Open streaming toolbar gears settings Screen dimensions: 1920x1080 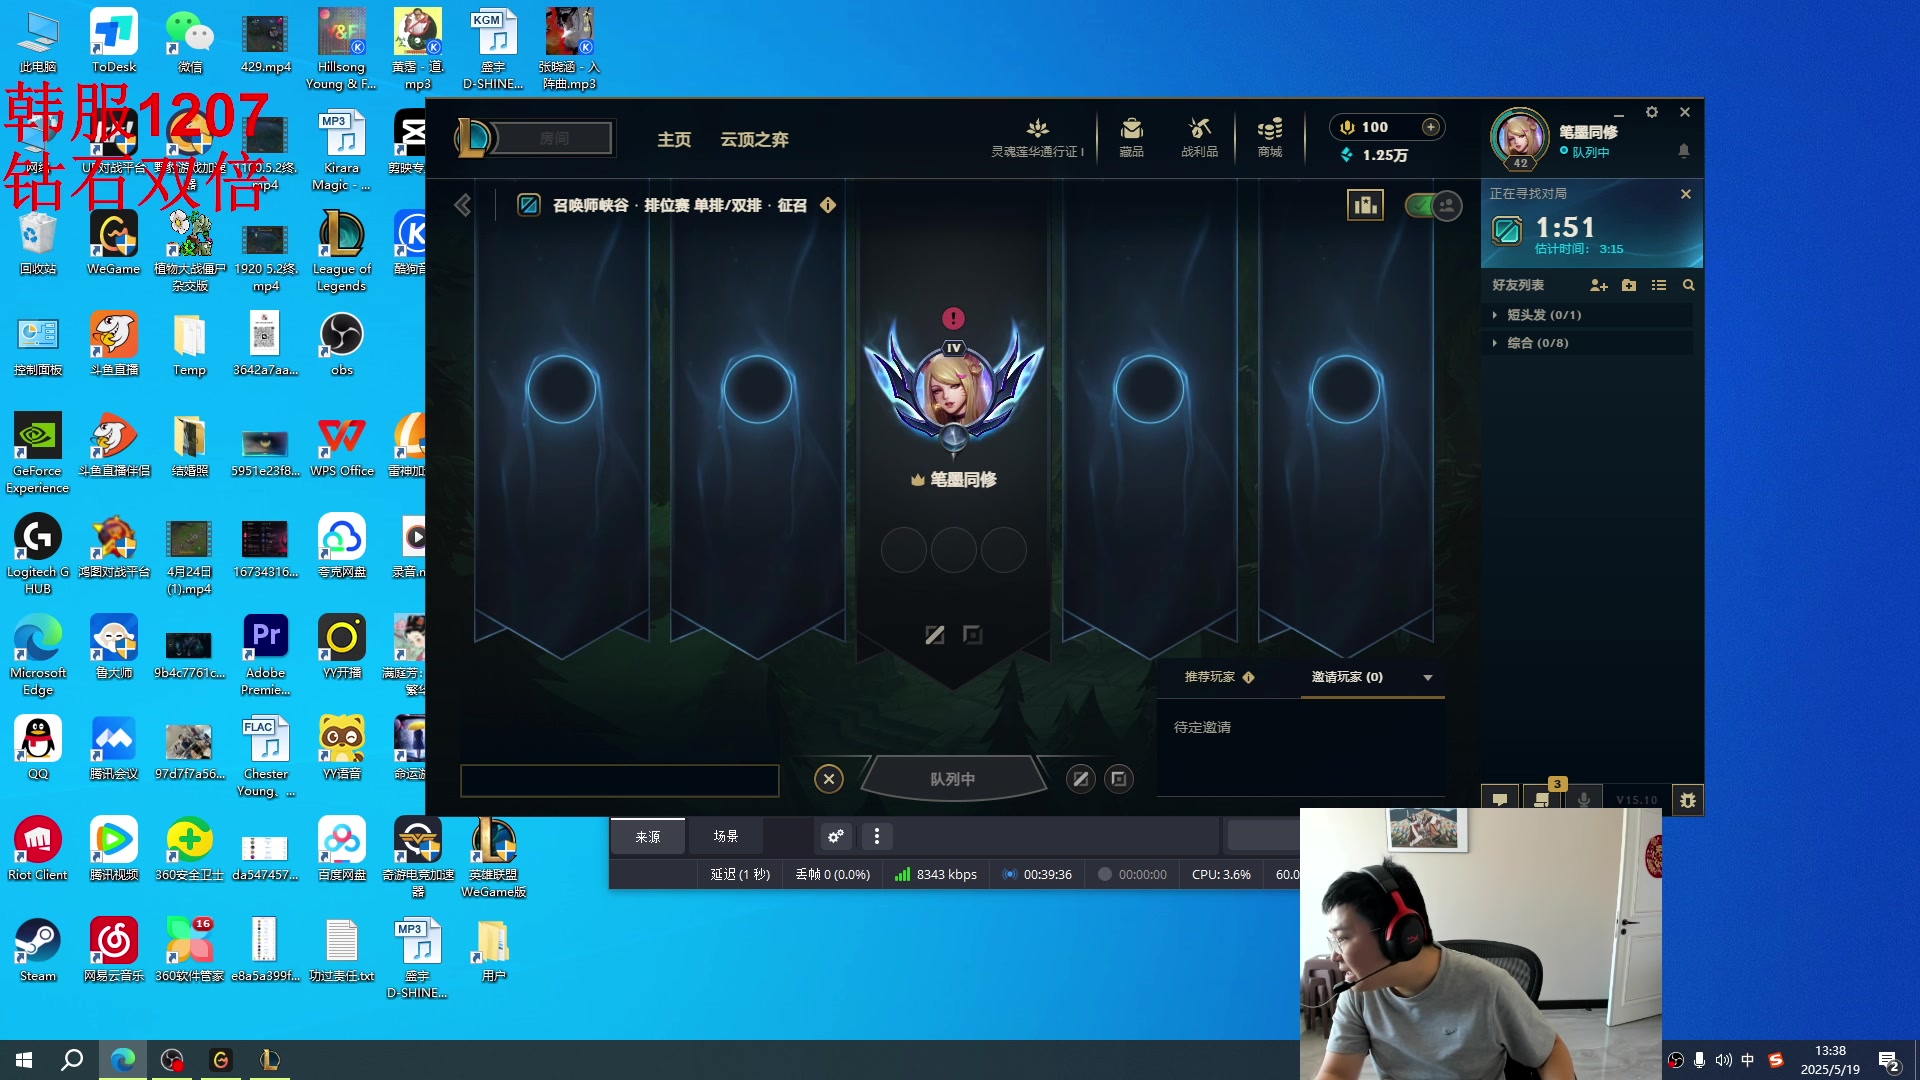(x=835, y=836)
